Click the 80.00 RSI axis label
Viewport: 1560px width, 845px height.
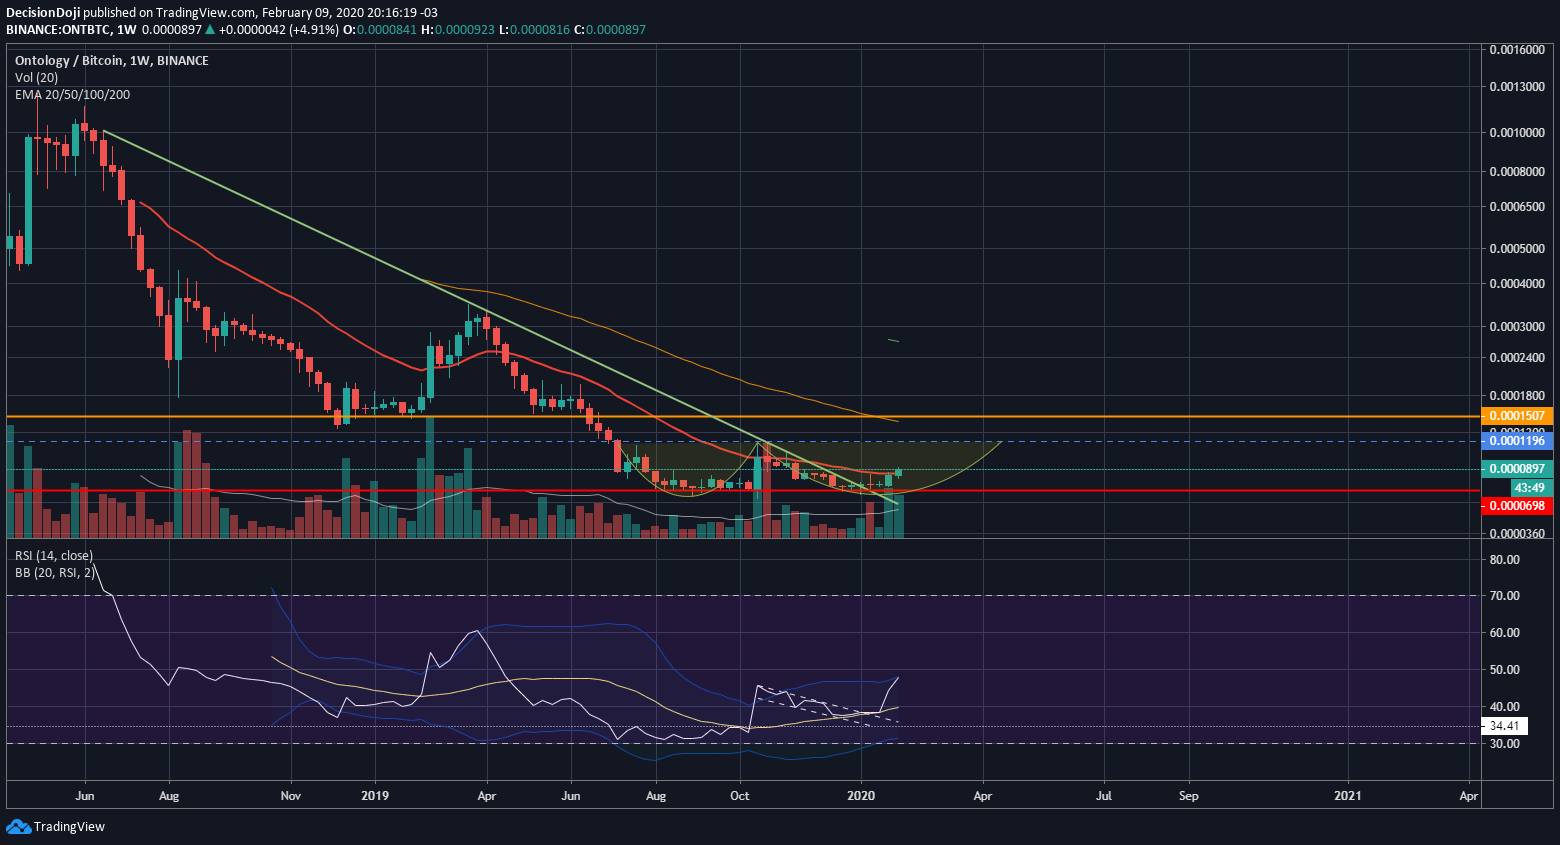1505,560
